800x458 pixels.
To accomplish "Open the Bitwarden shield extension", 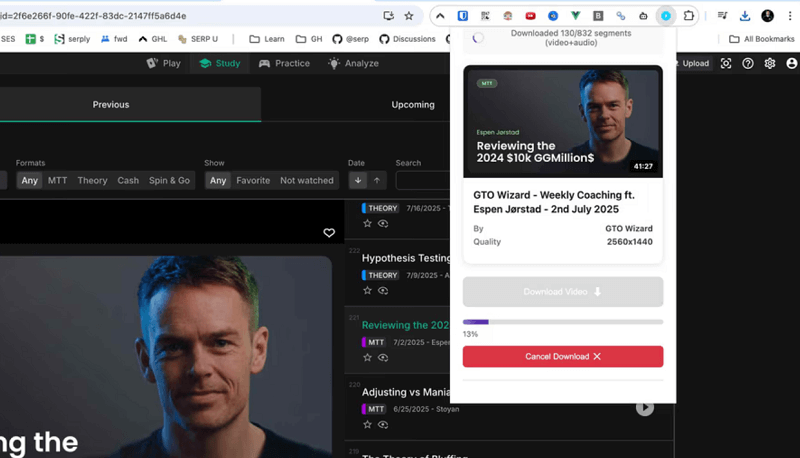I will point(463,16).
